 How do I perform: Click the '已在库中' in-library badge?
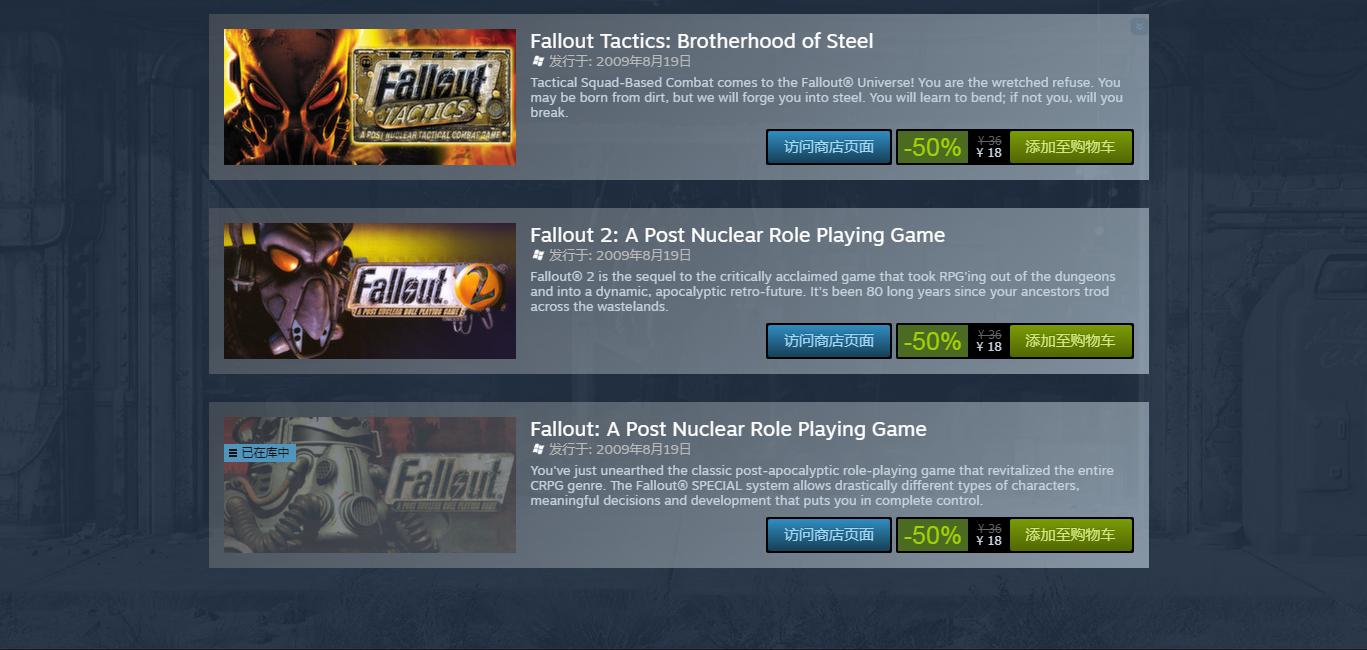pyautogui.click(x=260, y=453)
